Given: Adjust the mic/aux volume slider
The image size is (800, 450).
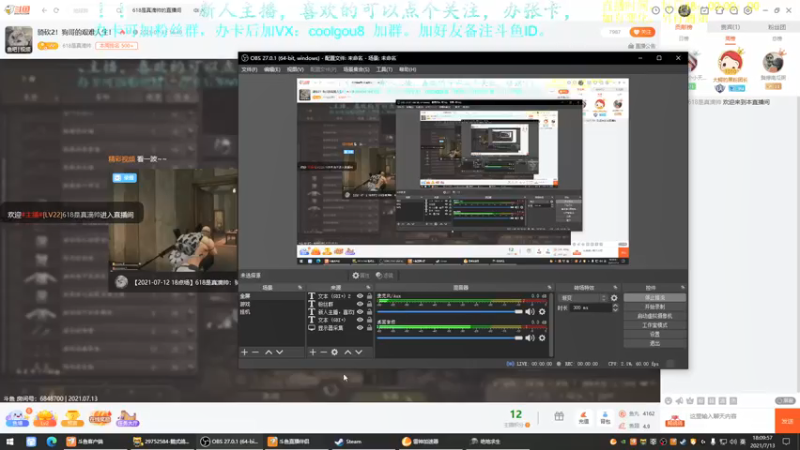Looking at the screenshot, I should (x=450, y=312).
